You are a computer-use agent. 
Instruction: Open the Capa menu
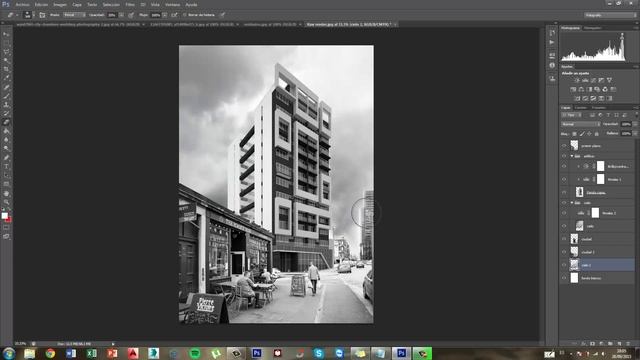[77, 4]
